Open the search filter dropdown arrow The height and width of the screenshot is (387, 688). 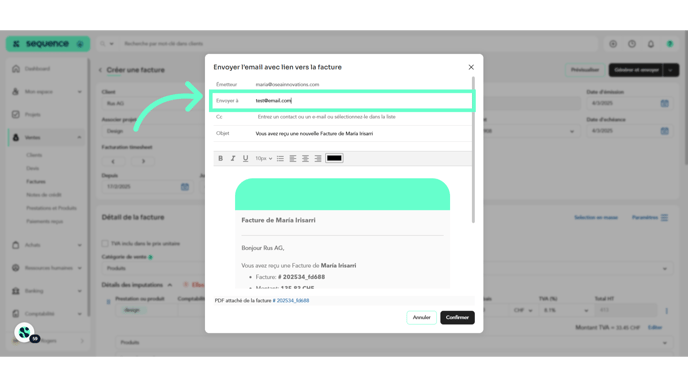[x=111, y=44]
